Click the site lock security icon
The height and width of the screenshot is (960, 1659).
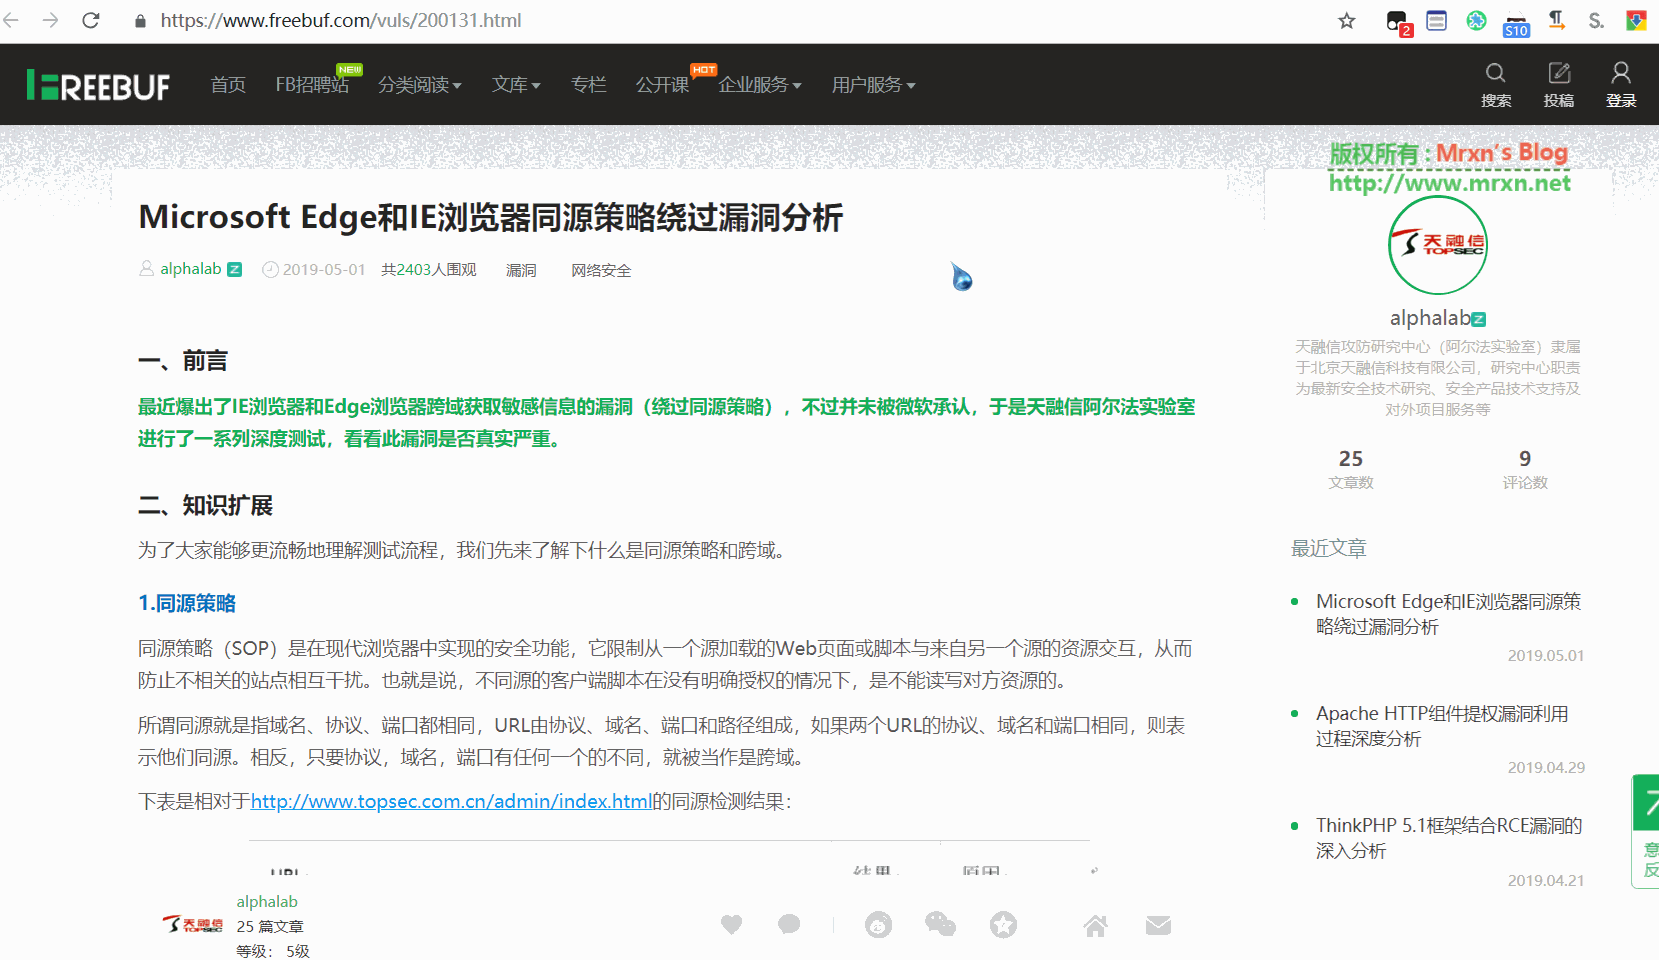click(x=140, y=20)
